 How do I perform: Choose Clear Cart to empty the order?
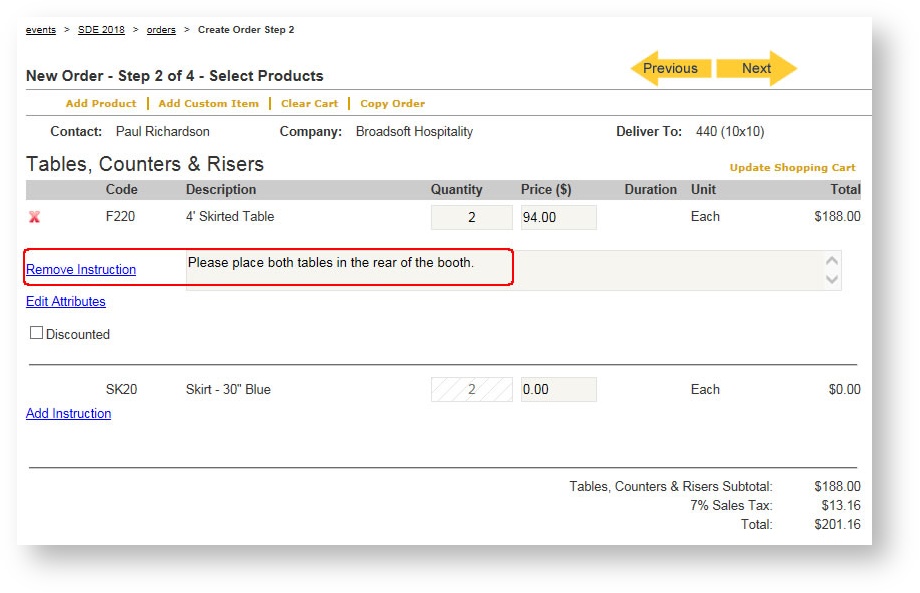tap(309, 103)
